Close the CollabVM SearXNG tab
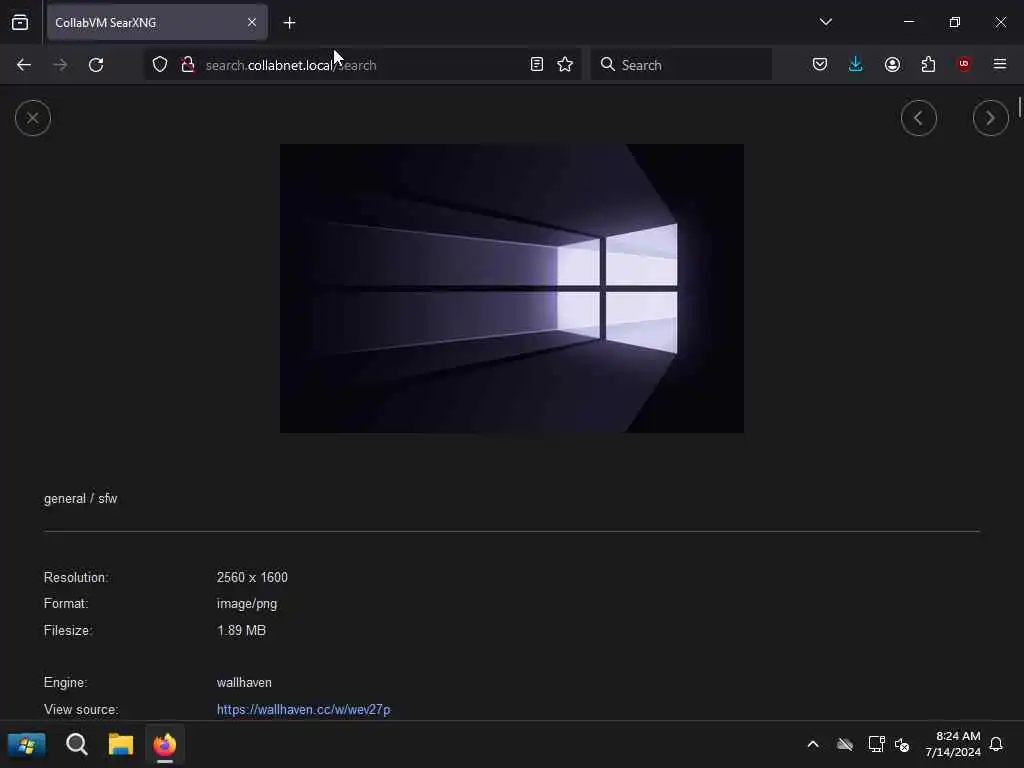 [252, 22]
